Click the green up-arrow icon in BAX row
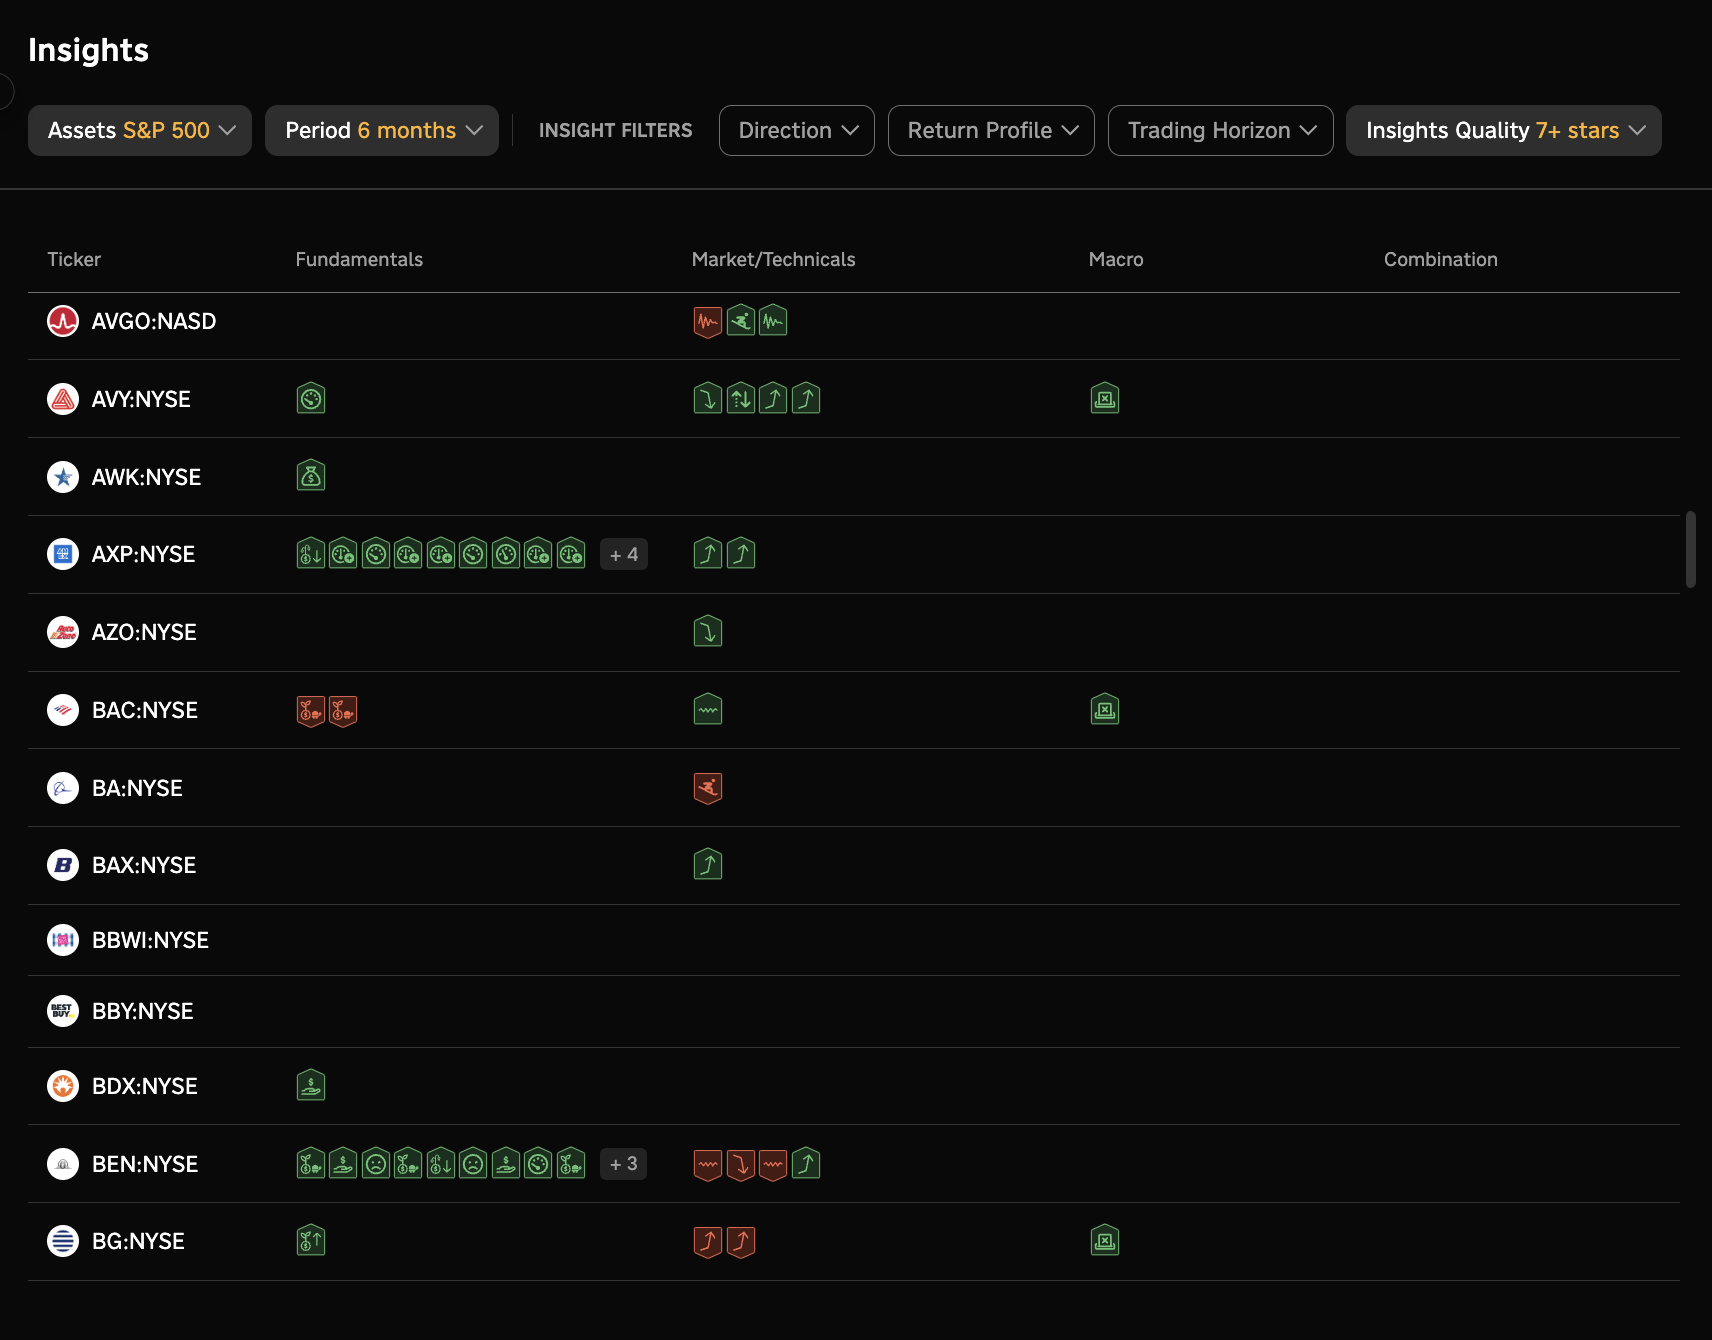This screenshot has width=1712, height=1340. pos(708,864)
